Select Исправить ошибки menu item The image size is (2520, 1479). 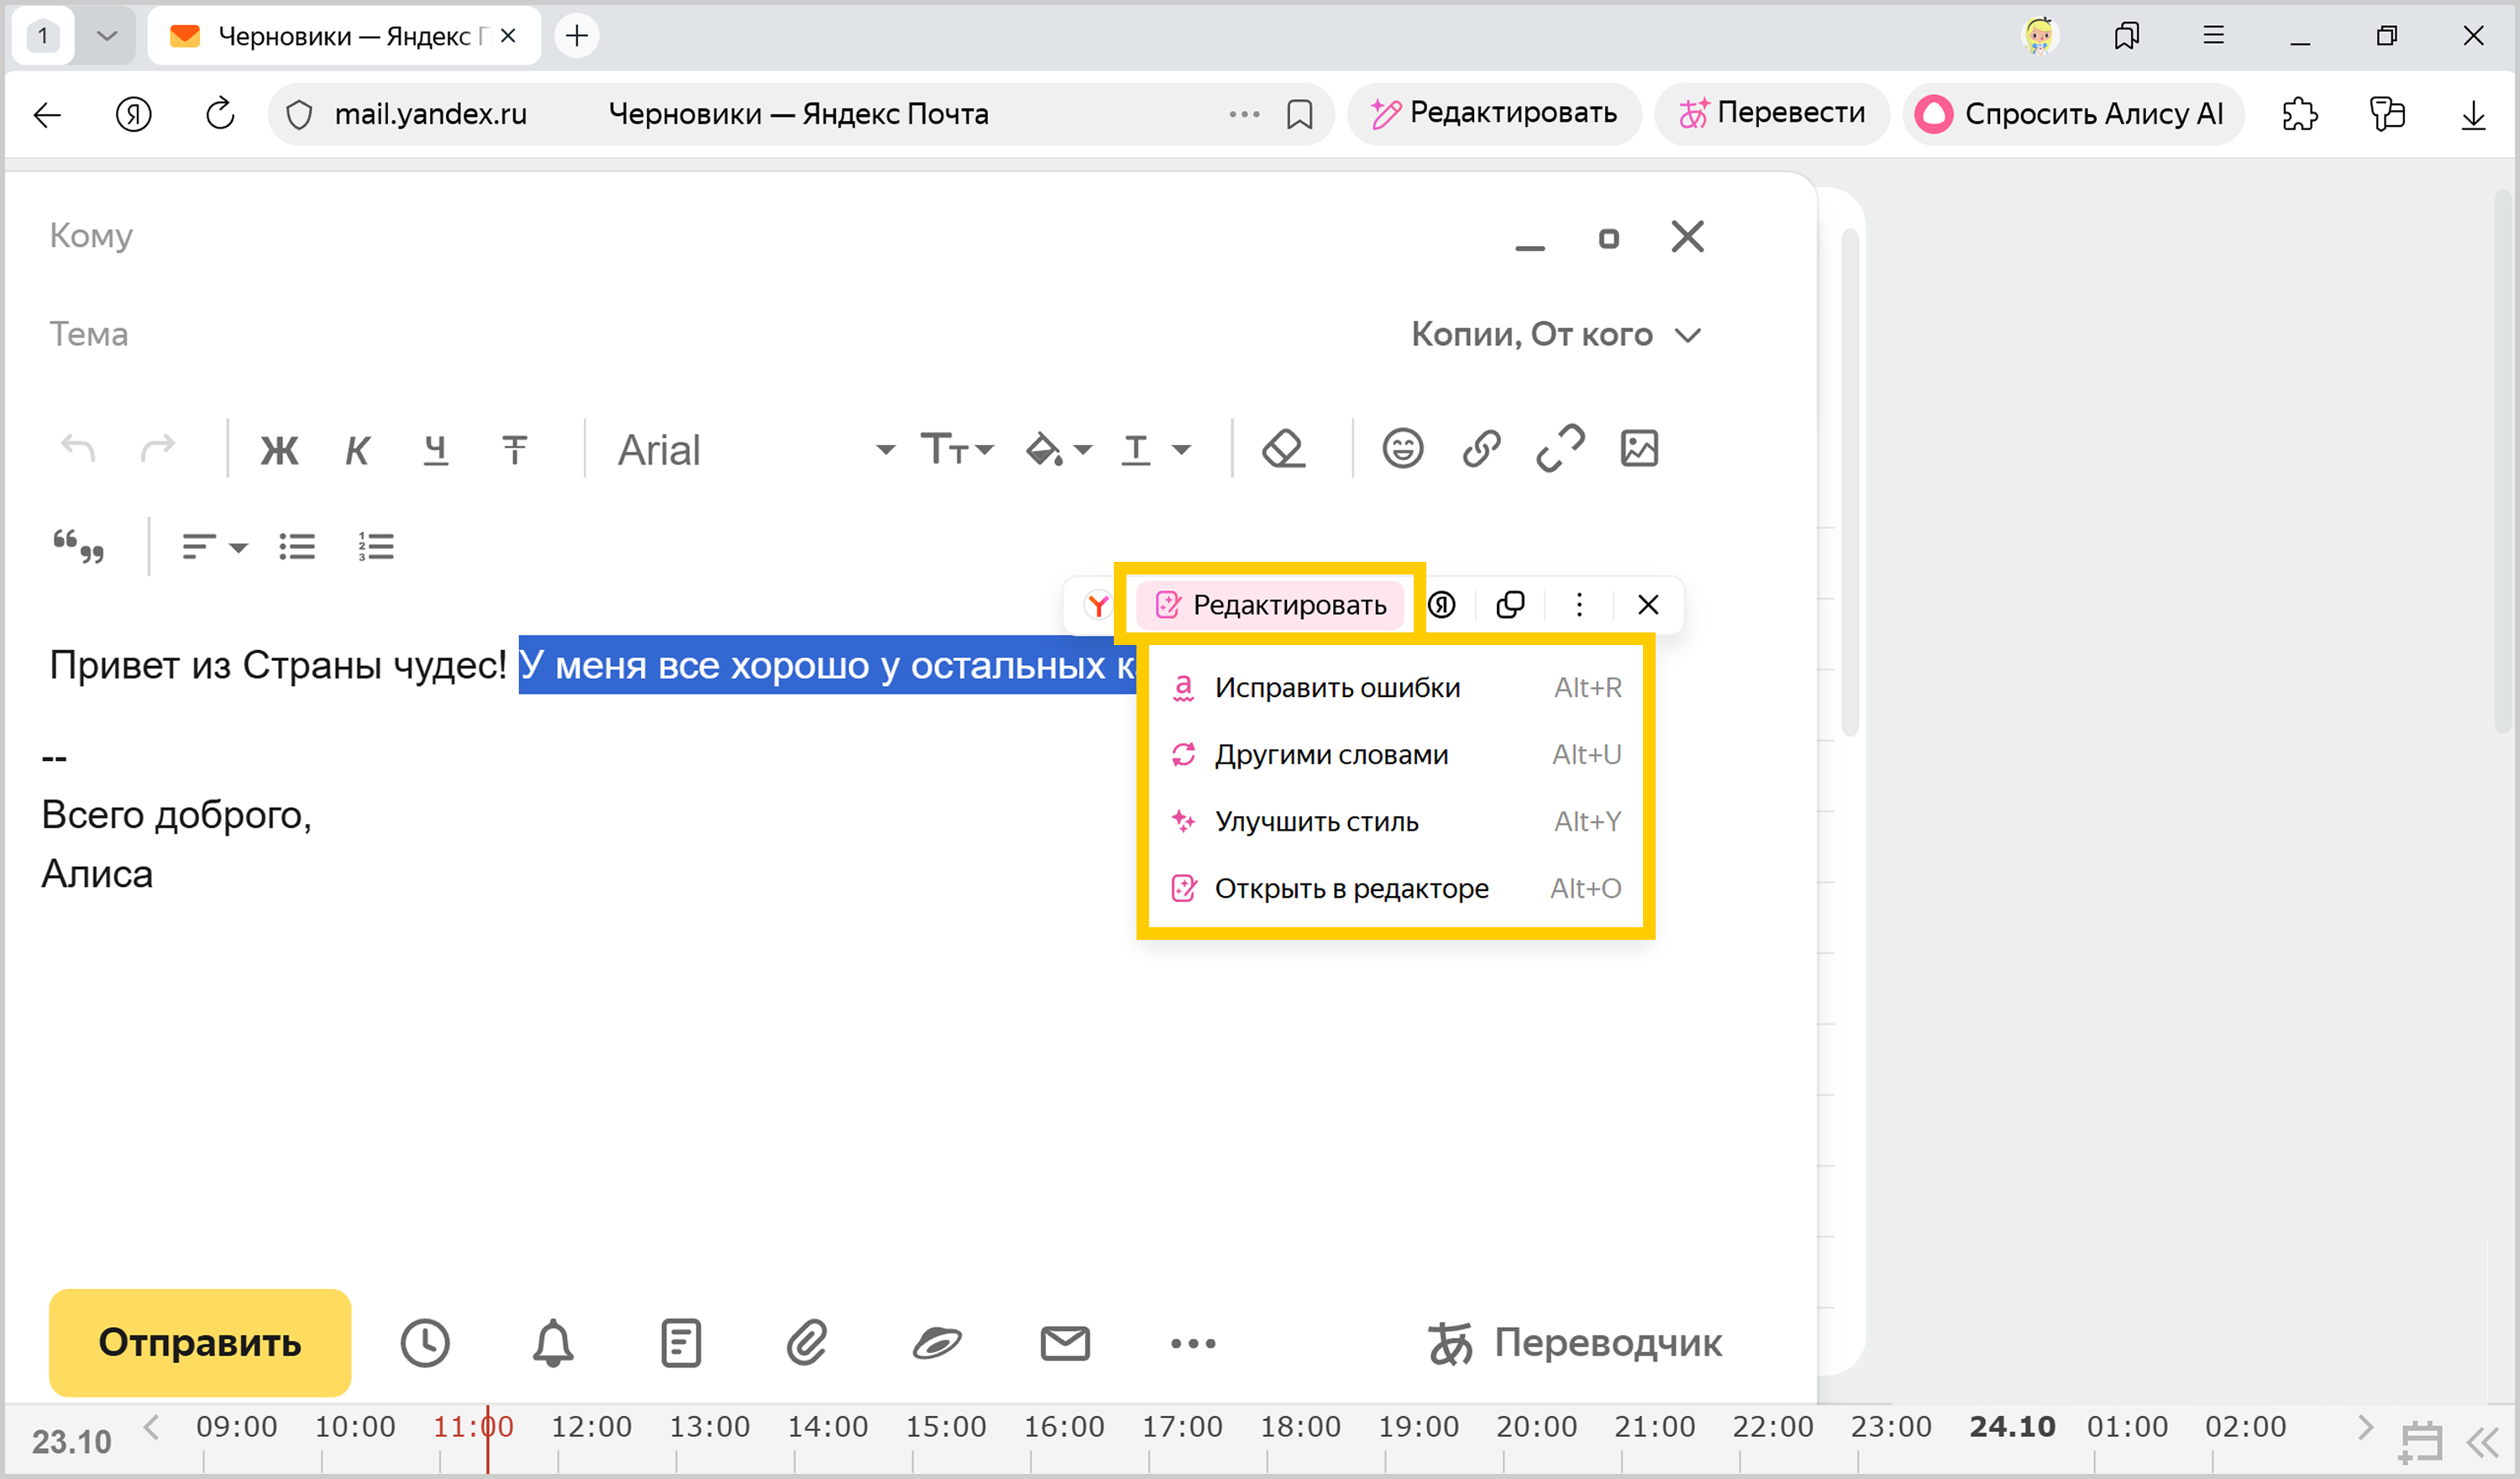point(1336,688)
